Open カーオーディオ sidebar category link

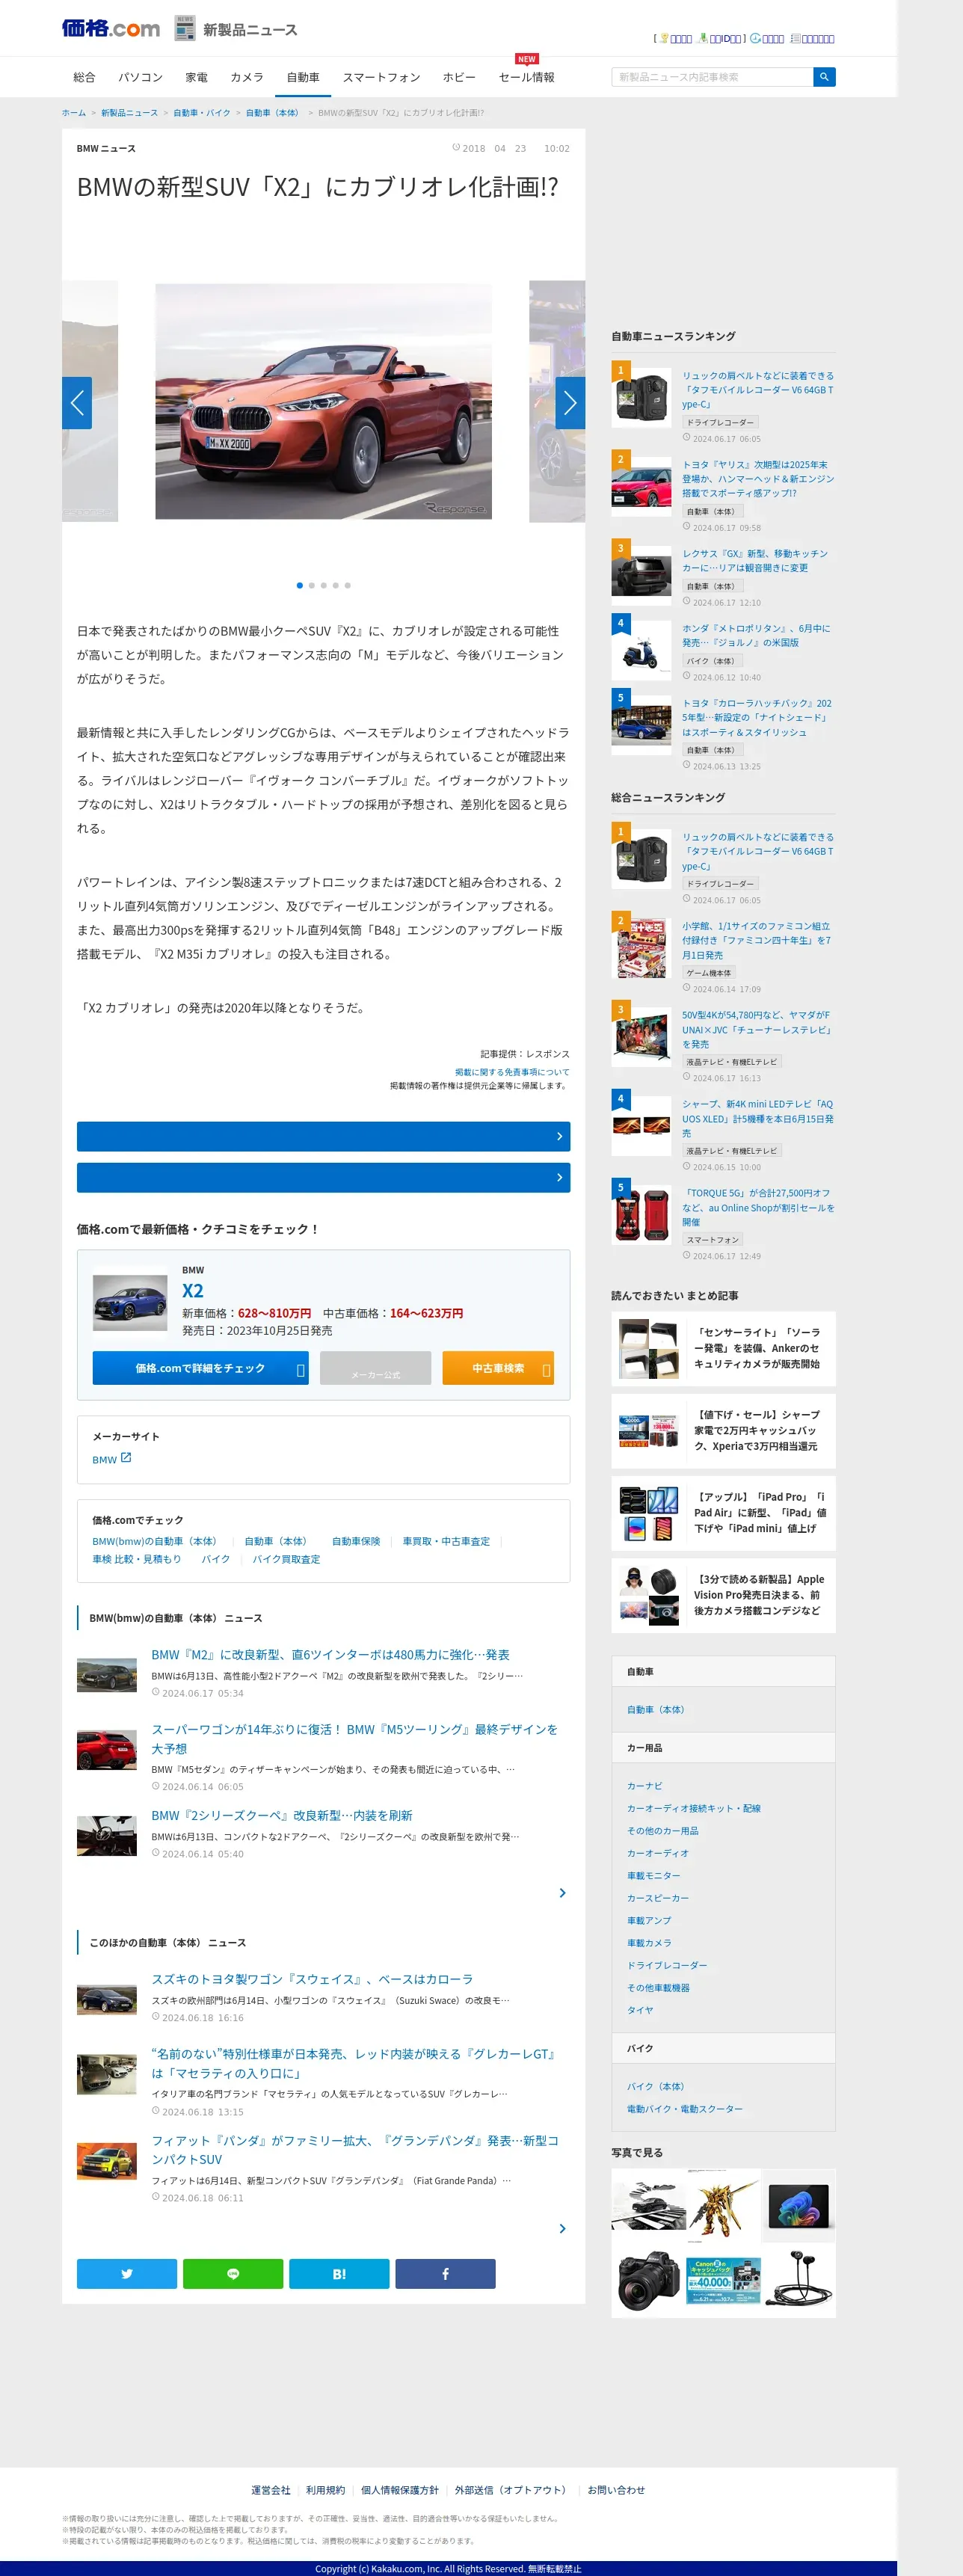point(658,1853)
